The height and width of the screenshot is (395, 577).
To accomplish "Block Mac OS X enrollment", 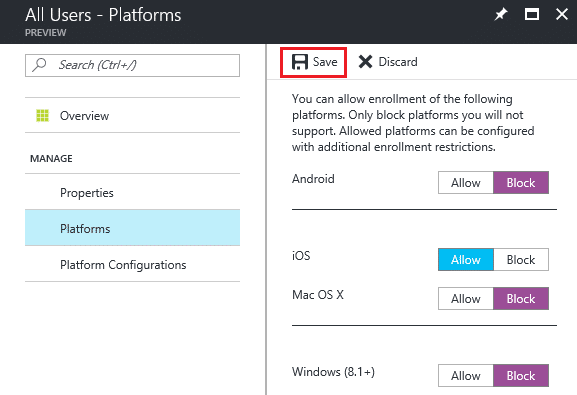I will (x=521, y=299).
